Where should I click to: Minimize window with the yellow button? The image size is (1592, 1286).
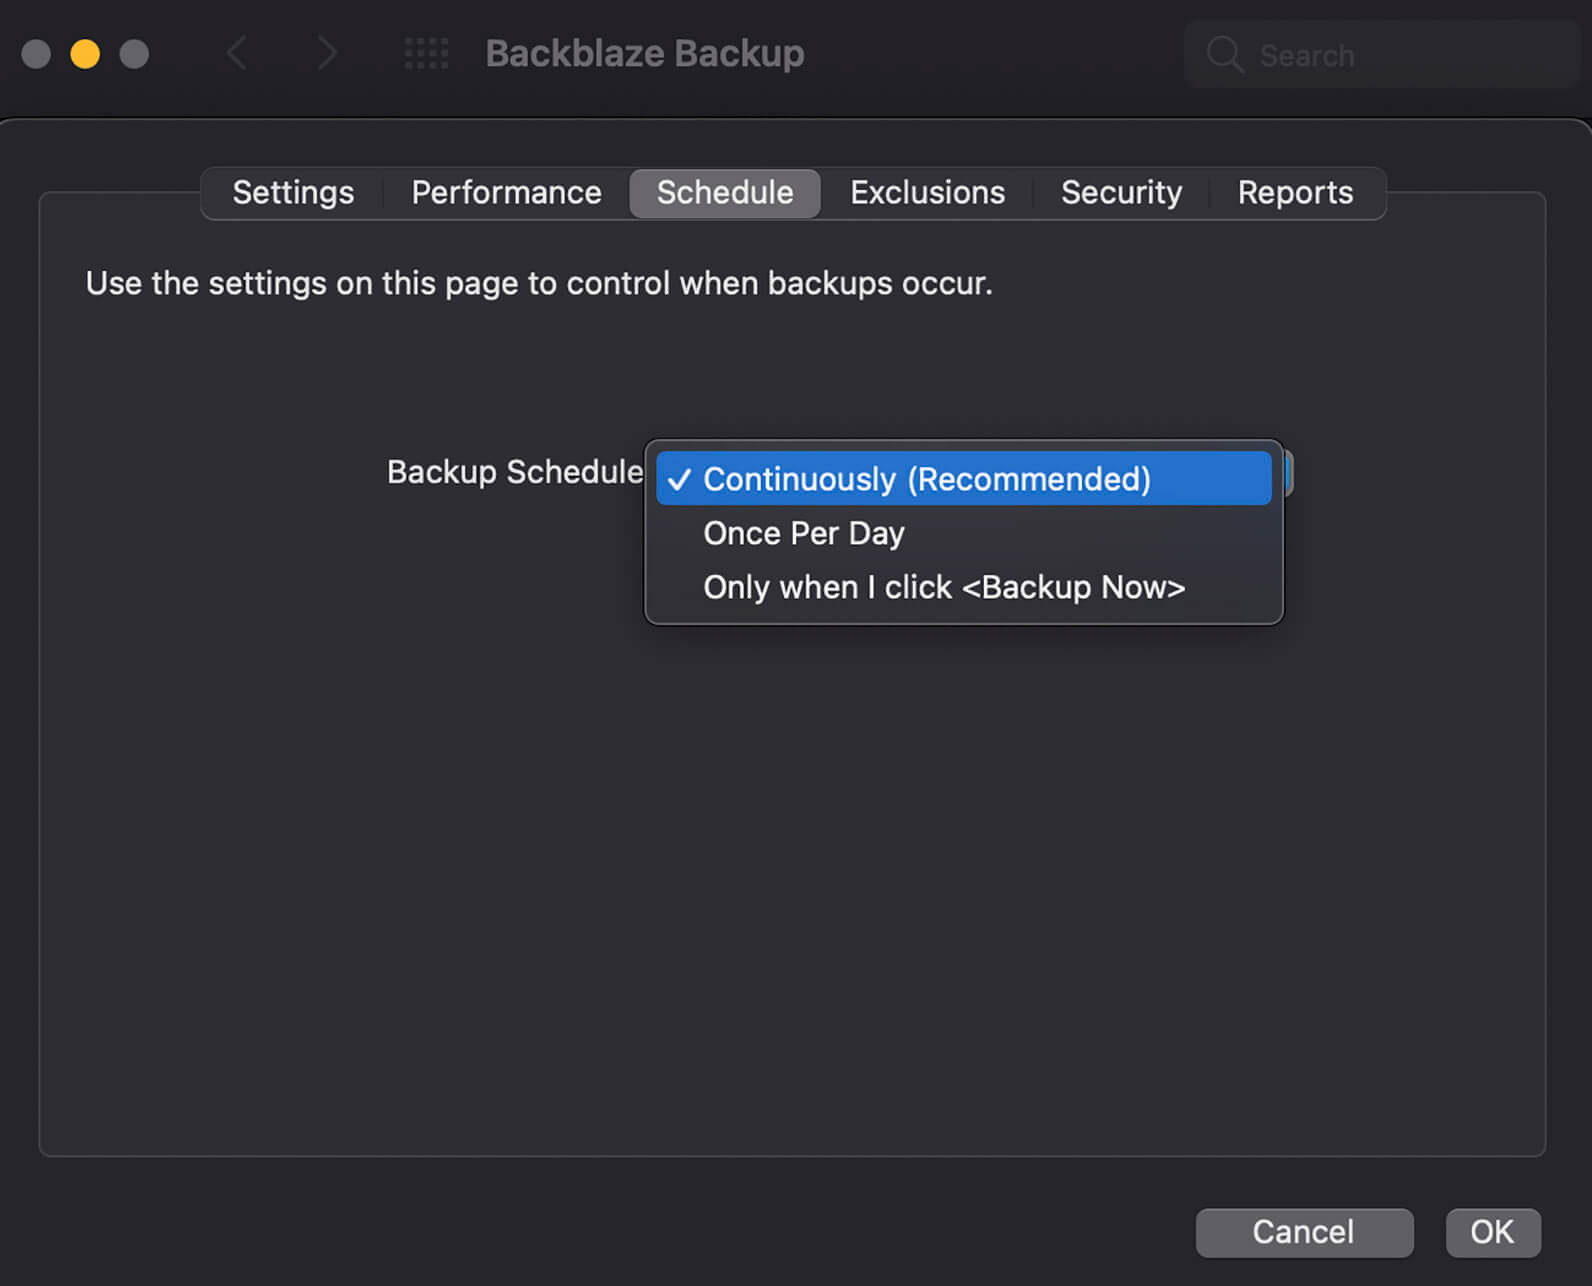click(85, 54)
